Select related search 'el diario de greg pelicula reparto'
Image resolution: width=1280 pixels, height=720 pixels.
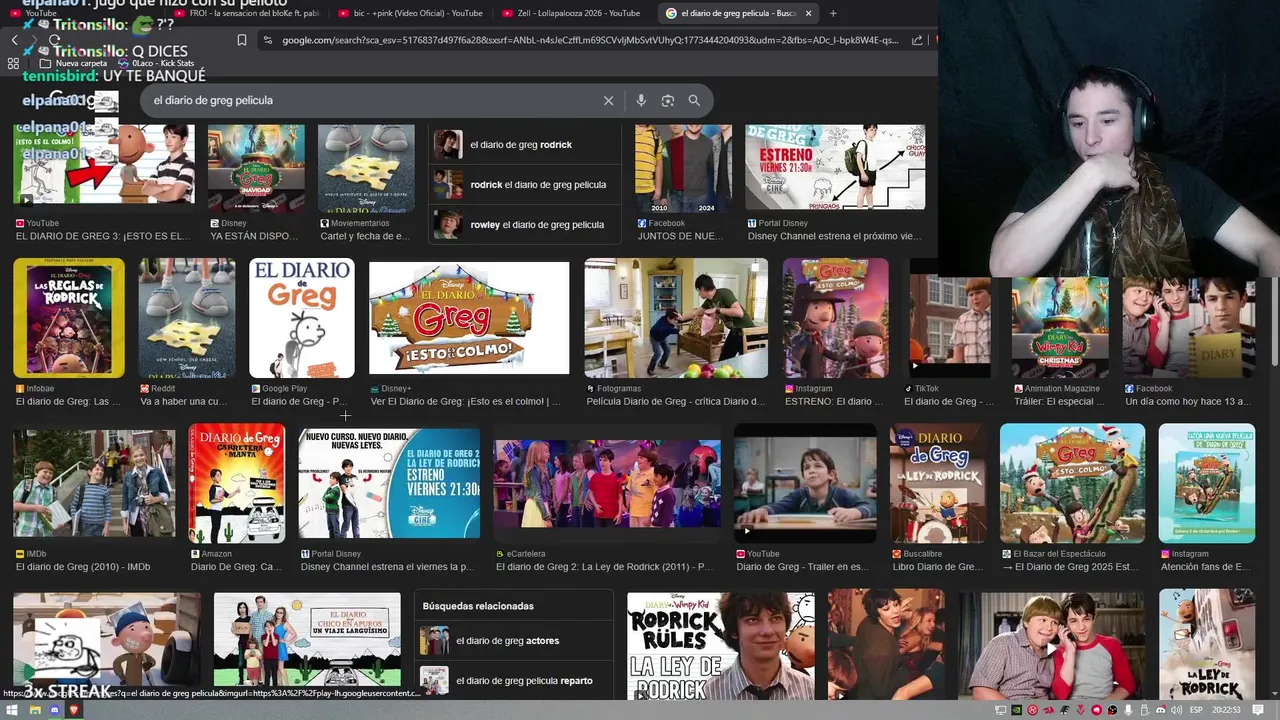(x=513, y=680)
